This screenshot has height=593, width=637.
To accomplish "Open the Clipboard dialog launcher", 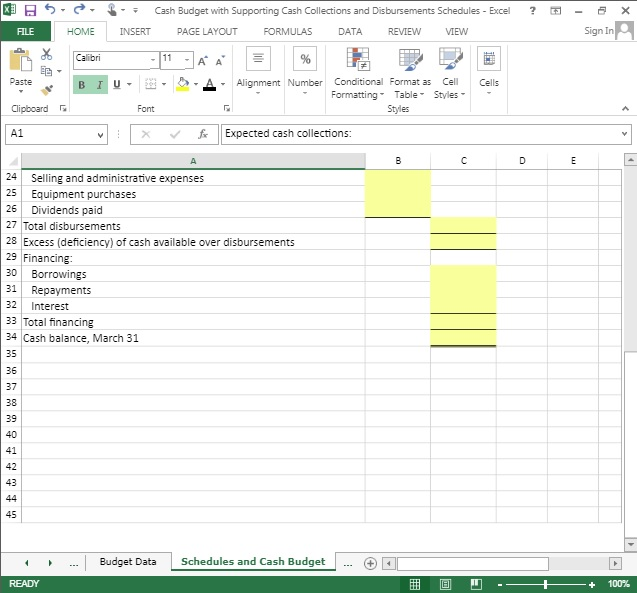I will [63, 108].
